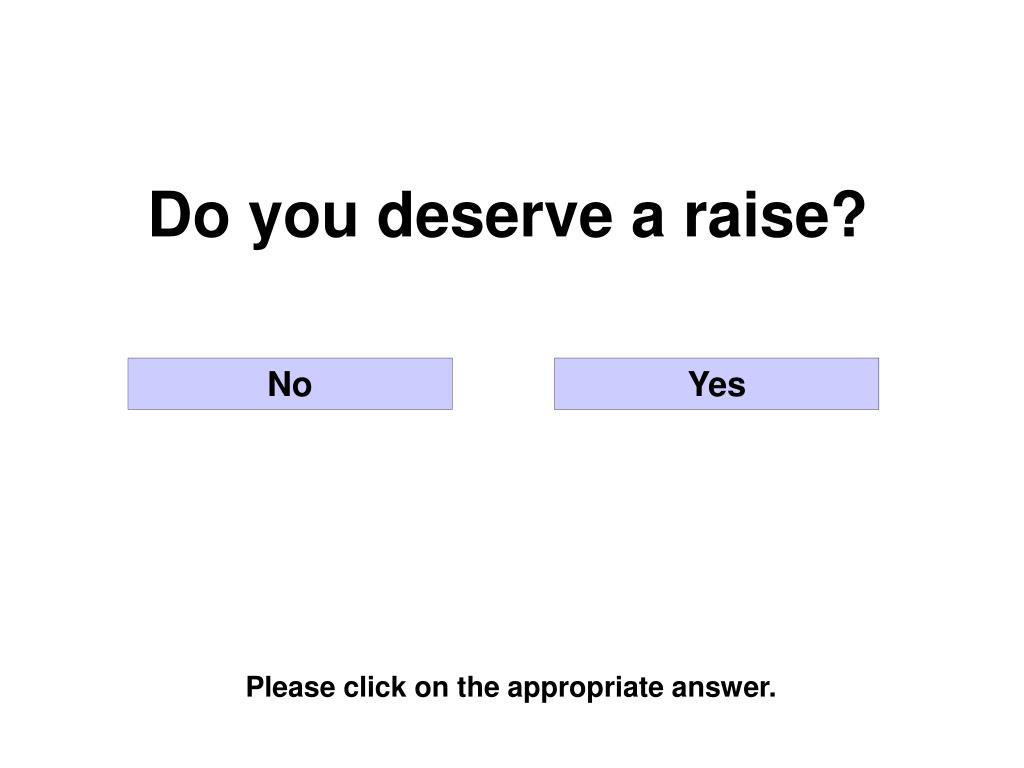Screen dimensions: 1024x768
Task: Click the word "answer." in the instruction
Action: coord(724,688)
